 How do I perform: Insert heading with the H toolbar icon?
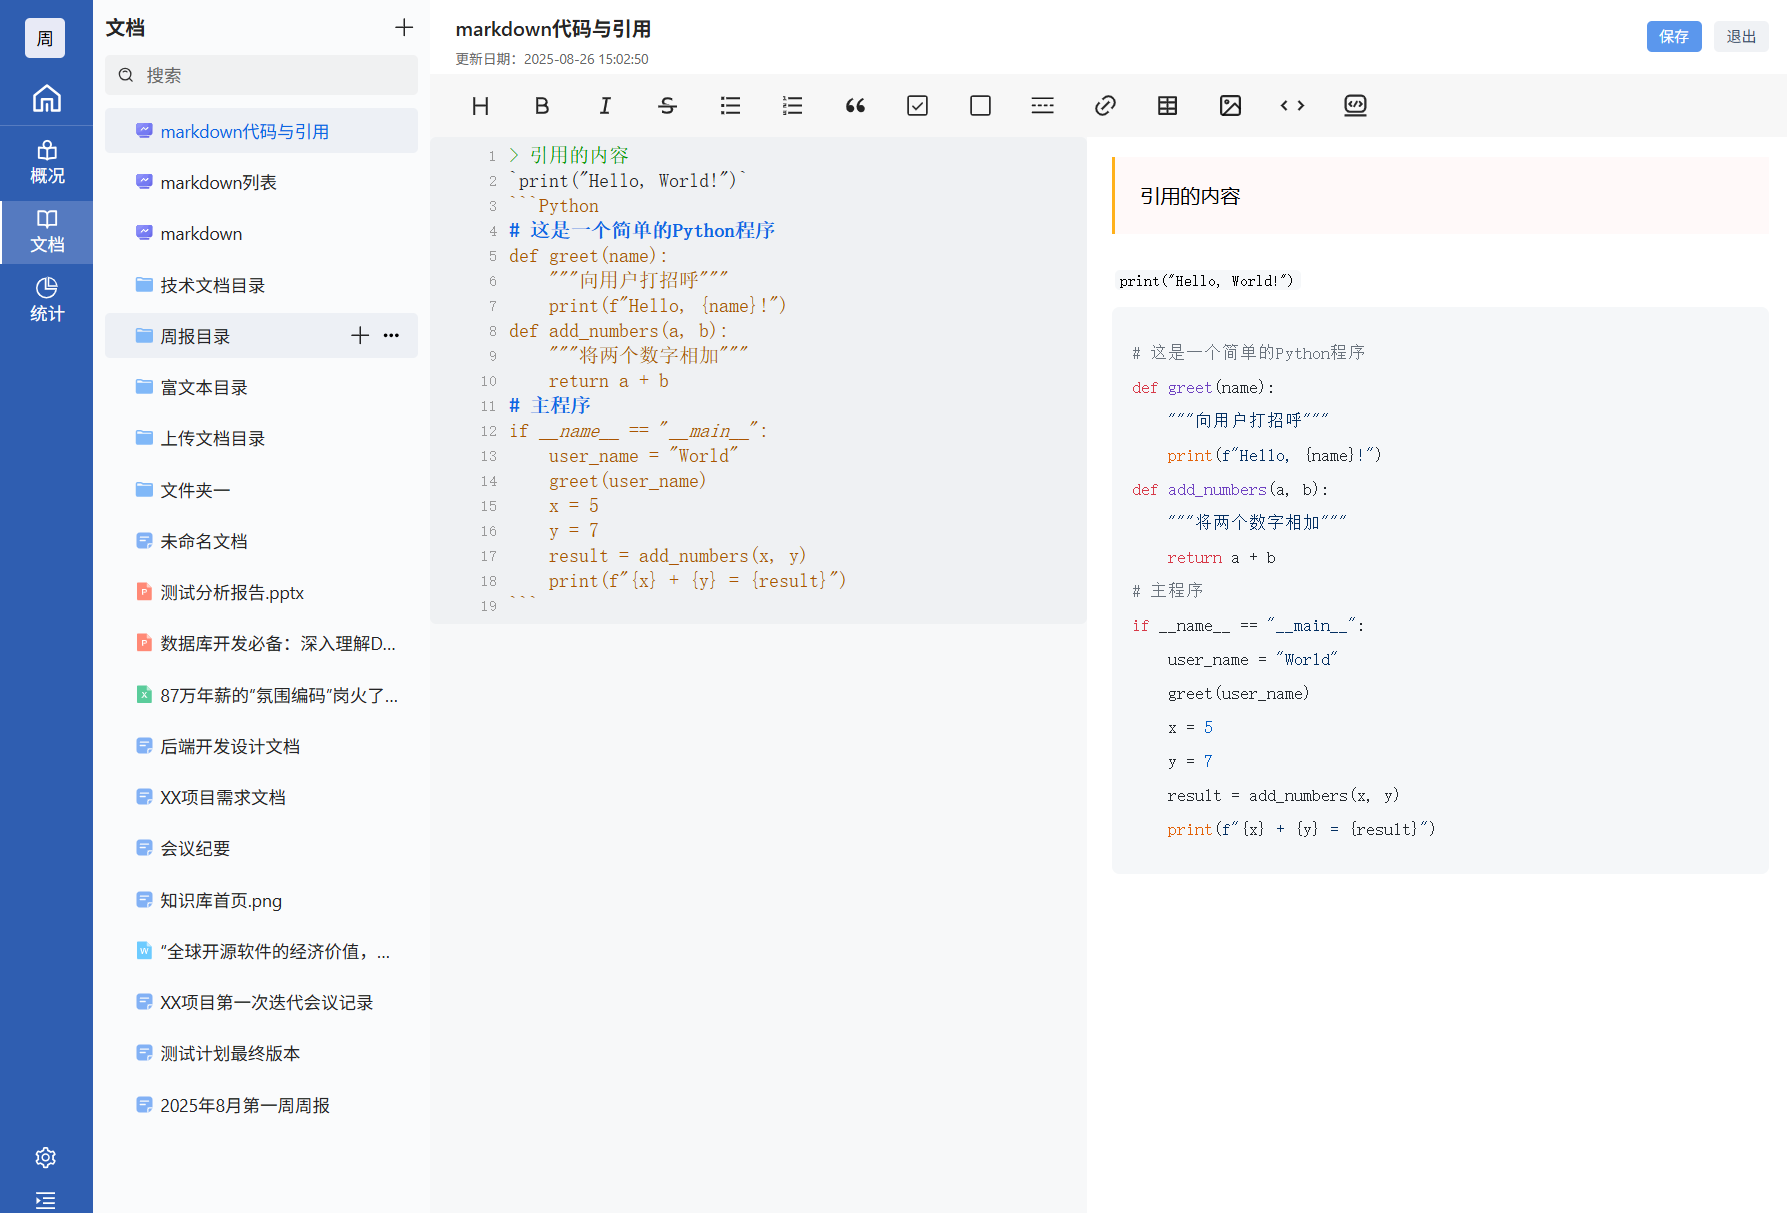(x=480, y=106)
